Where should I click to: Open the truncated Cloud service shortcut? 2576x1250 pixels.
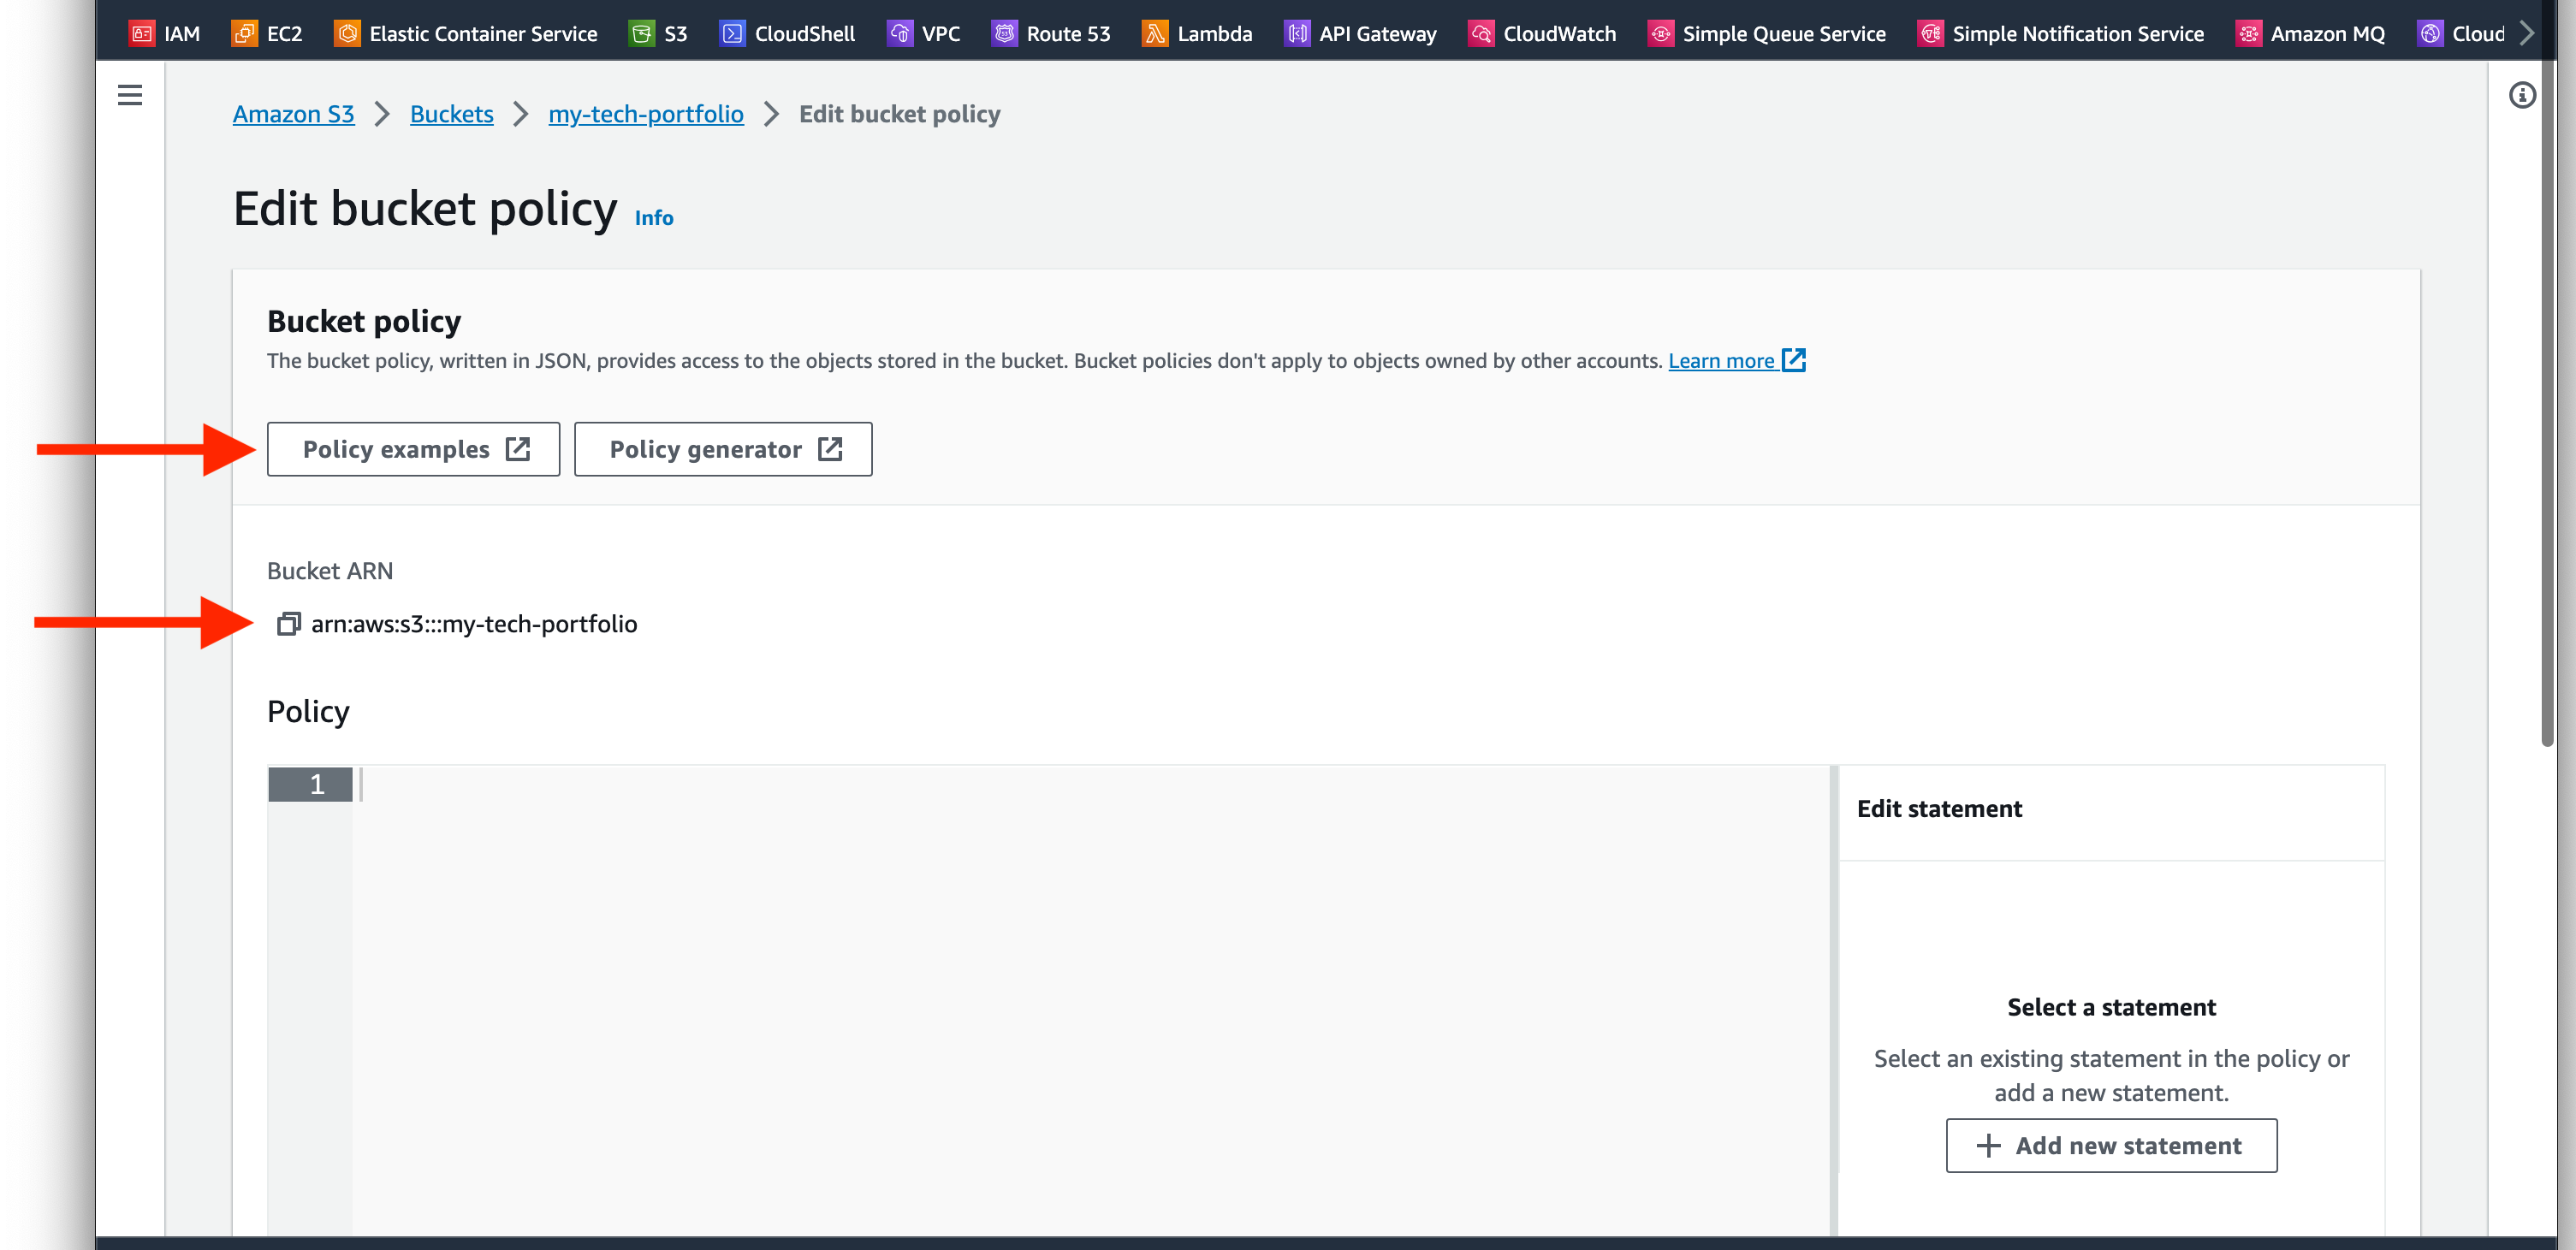pyautogui.click(x=2461, y=33)
